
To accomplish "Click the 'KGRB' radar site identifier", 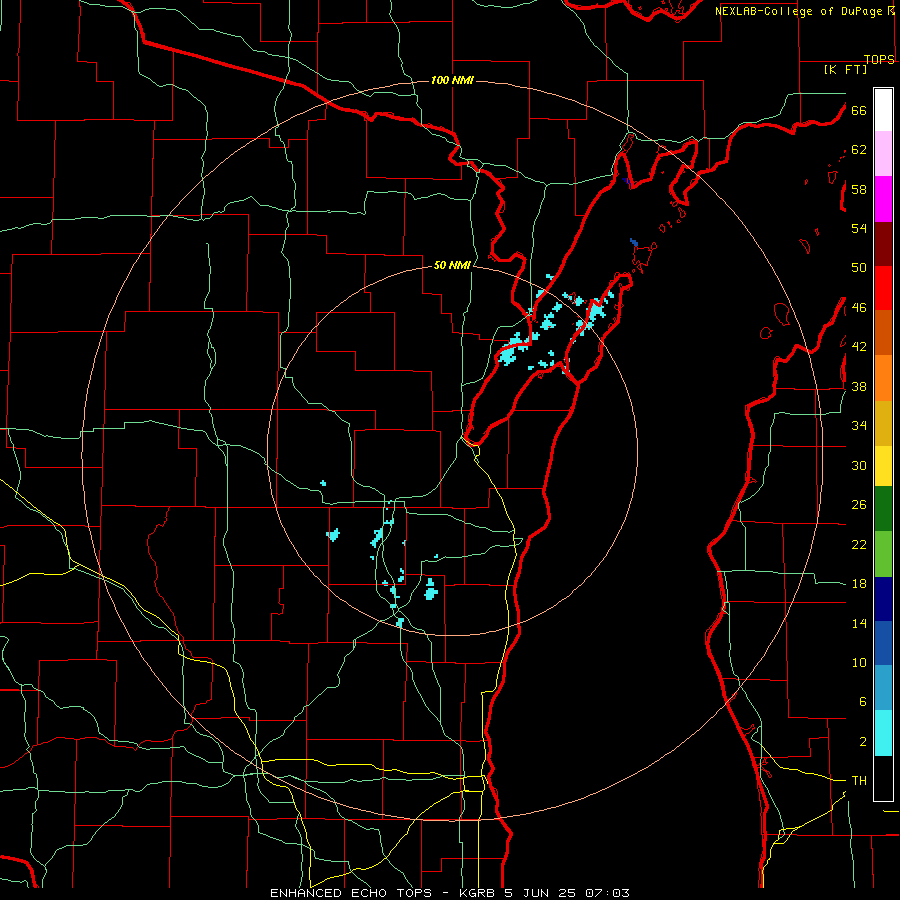I will pos(478,893).
